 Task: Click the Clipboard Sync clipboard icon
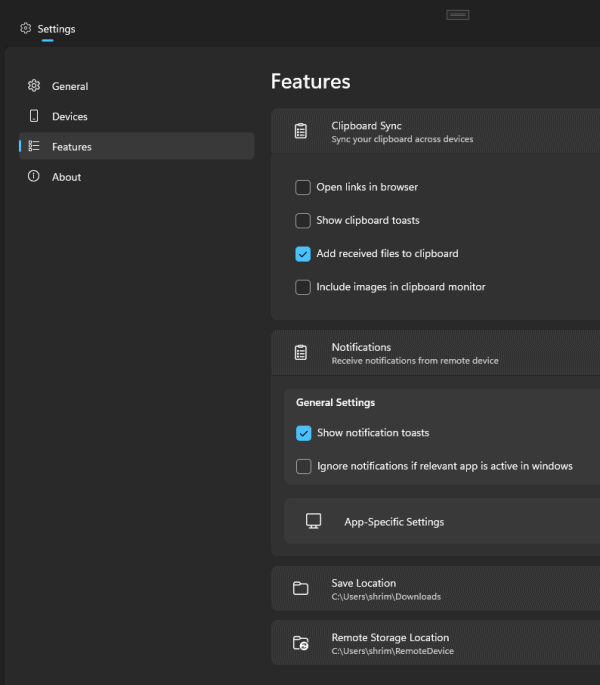301,131
